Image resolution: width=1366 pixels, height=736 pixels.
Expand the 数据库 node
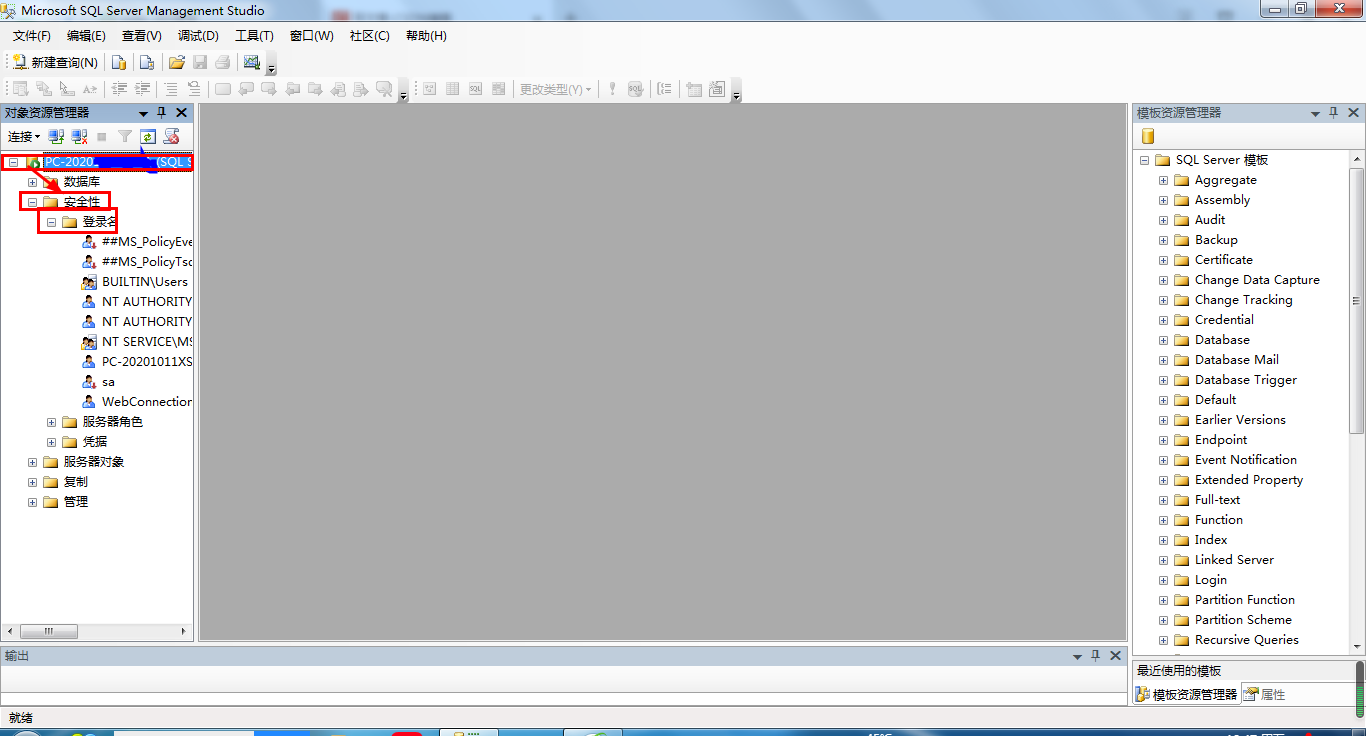click(32, 182)
